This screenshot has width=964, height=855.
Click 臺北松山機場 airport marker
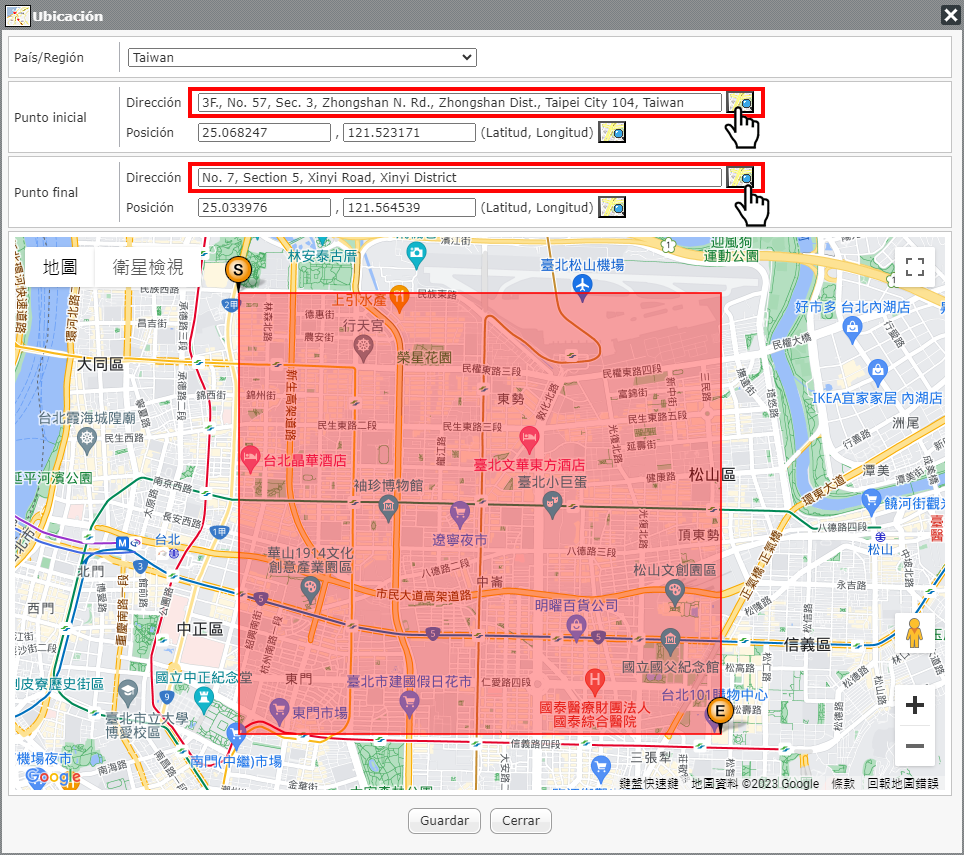tap(582, 286)
